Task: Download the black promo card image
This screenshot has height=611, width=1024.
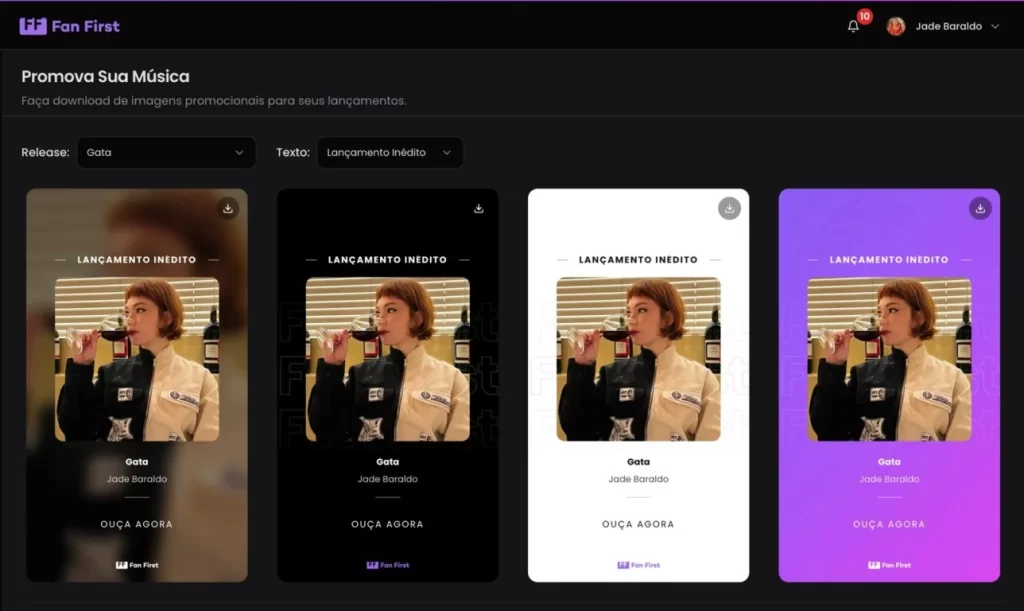Action: tap(479, 208)
